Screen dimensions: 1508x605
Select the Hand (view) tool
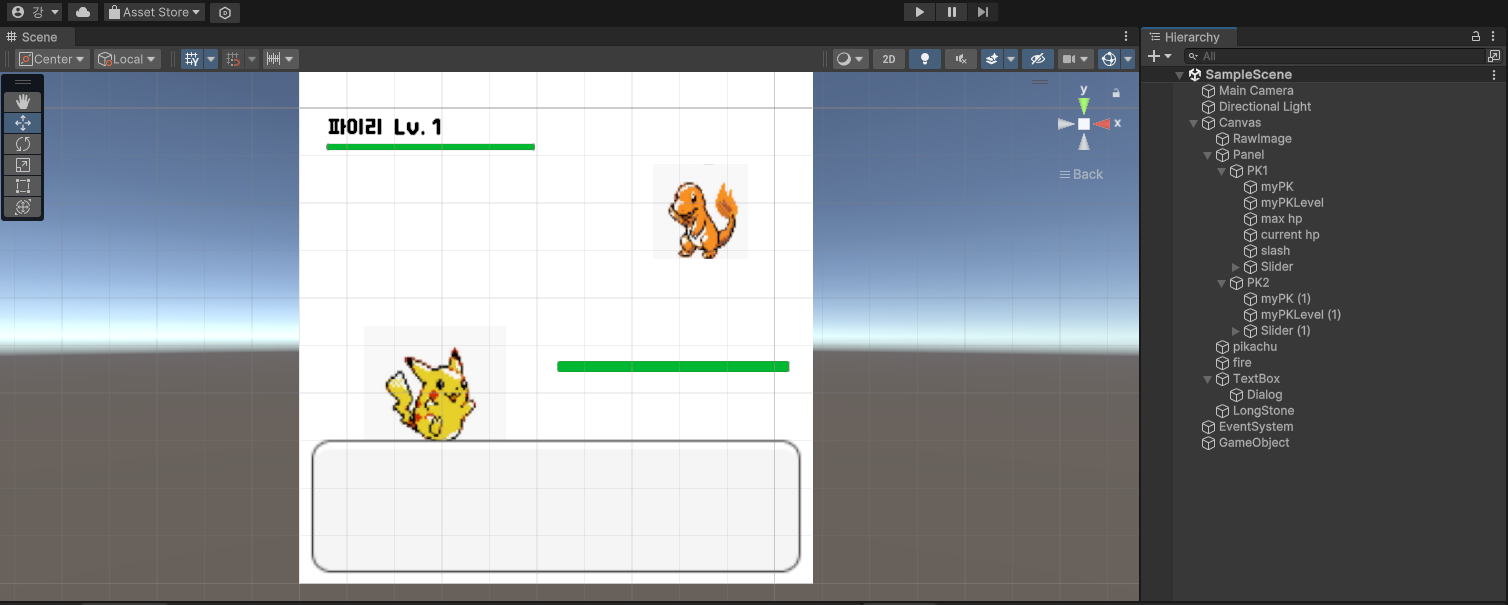point(23,102)
